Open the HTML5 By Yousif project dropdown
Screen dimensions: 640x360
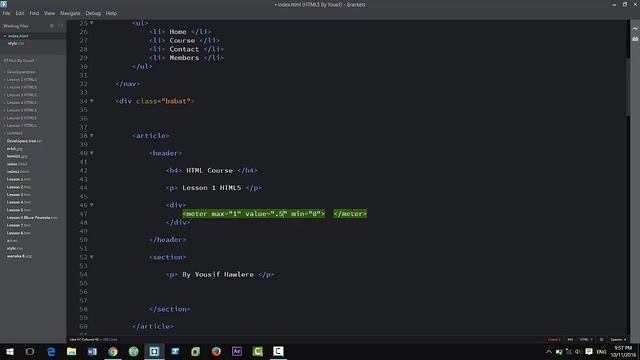point(19,60)
